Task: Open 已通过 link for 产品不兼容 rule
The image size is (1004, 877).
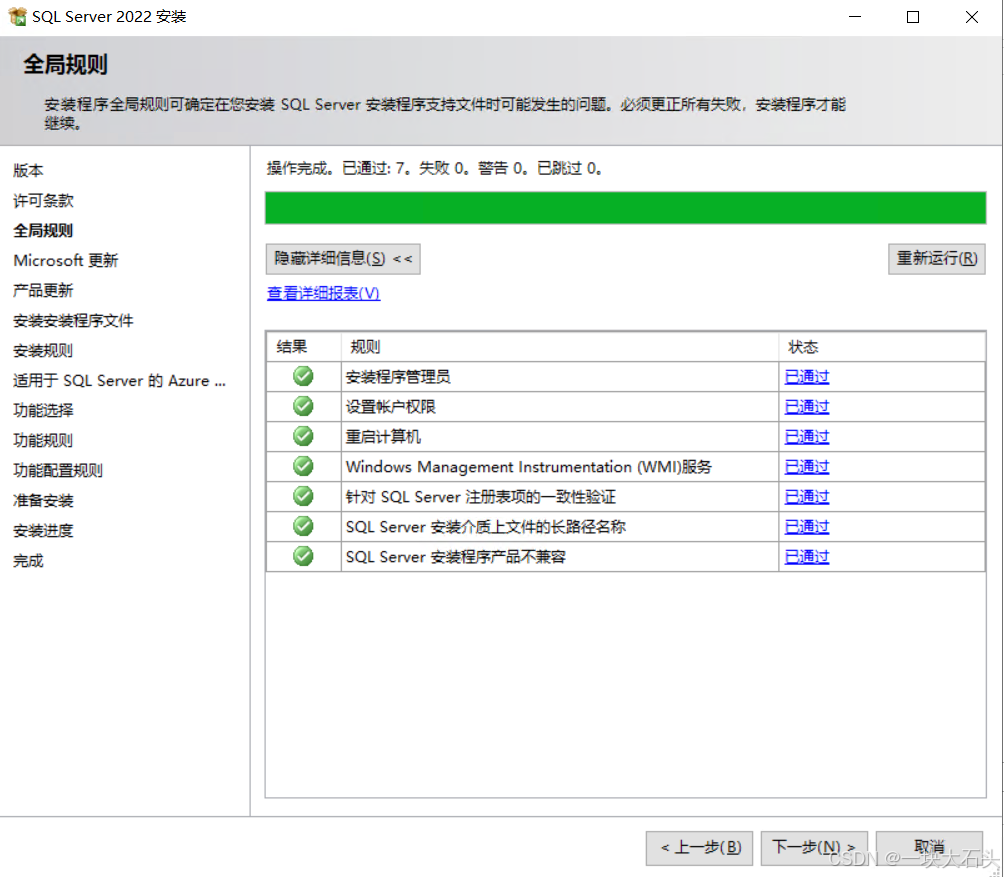Action: [x=807, y=557]
